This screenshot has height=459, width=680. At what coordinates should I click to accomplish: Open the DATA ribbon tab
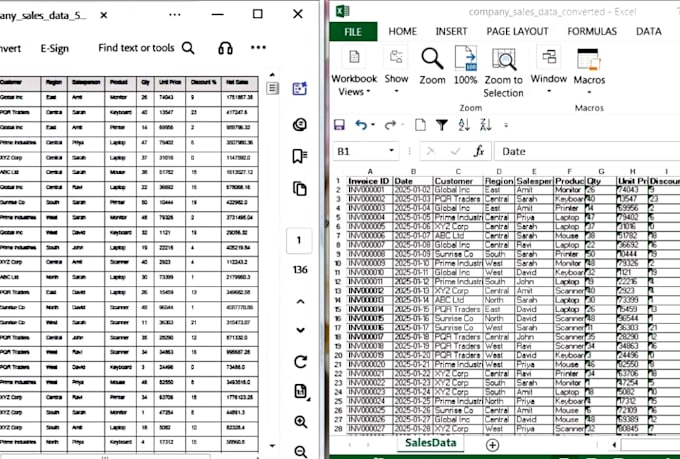(x=648, y=32)
